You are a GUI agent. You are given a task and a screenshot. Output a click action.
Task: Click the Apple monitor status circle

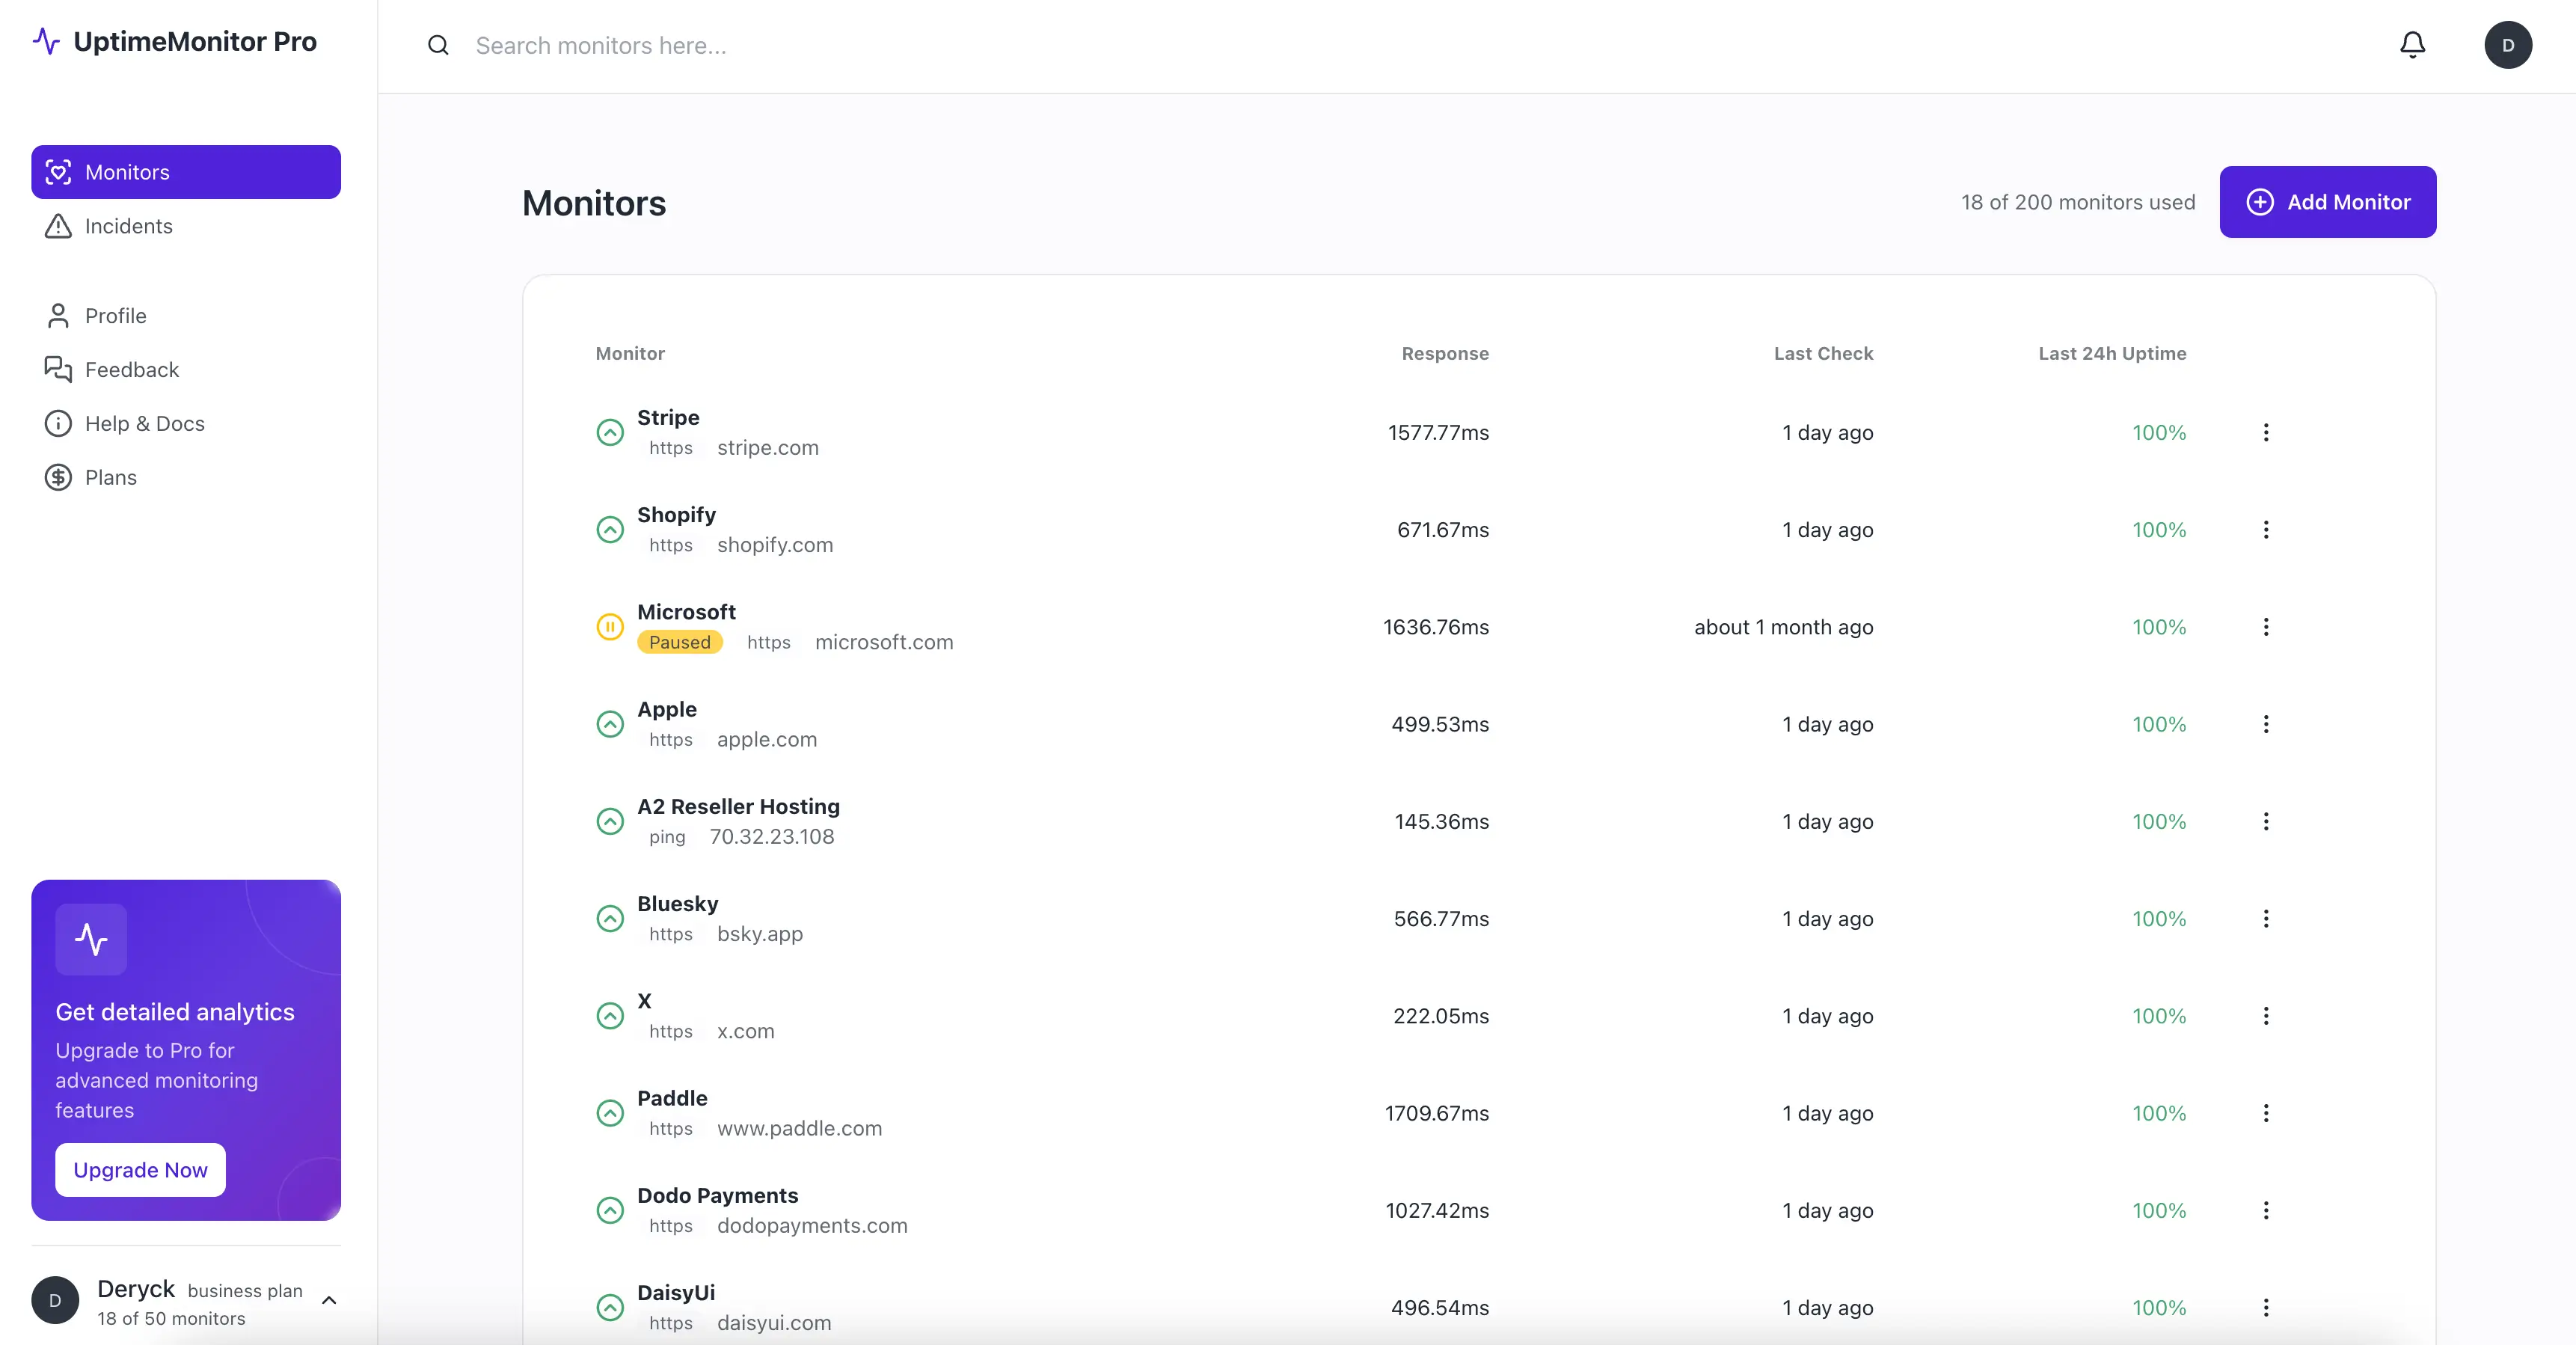(x=610, y=724)
